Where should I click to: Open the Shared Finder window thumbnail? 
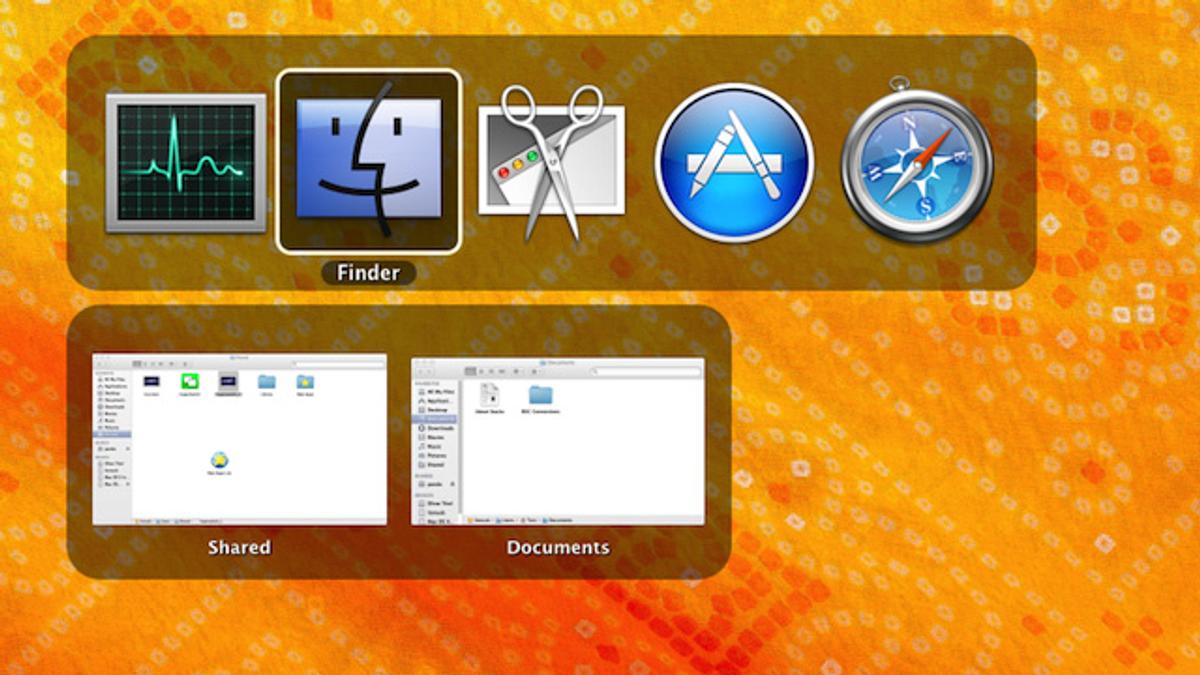[x=239, y=439]
